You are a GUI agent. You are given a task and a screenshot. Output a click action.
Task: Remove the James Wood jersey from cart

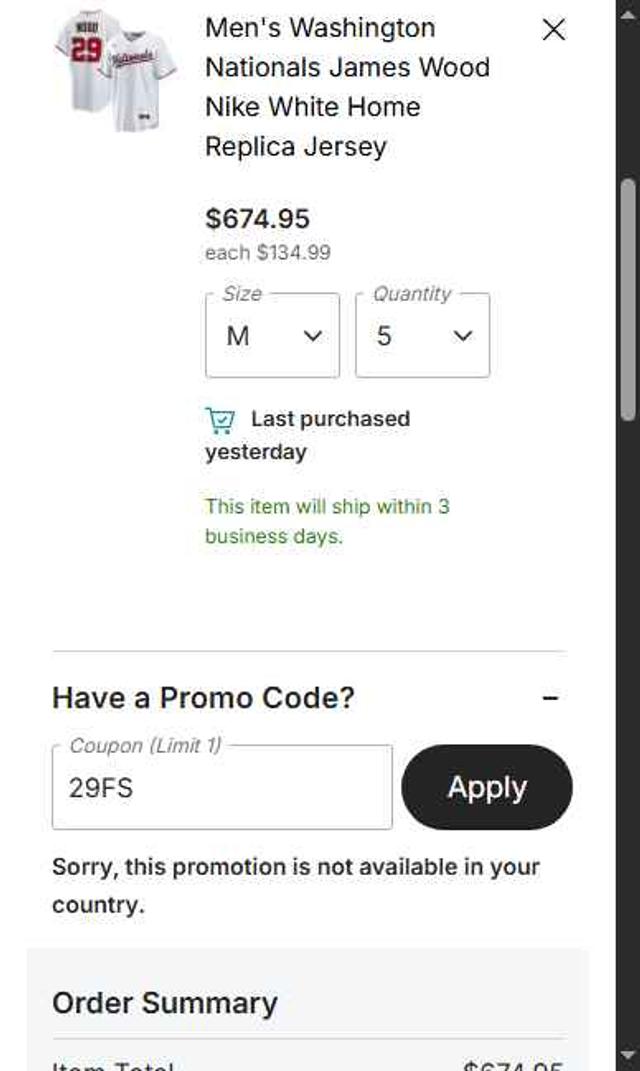[x=553, y=30]
